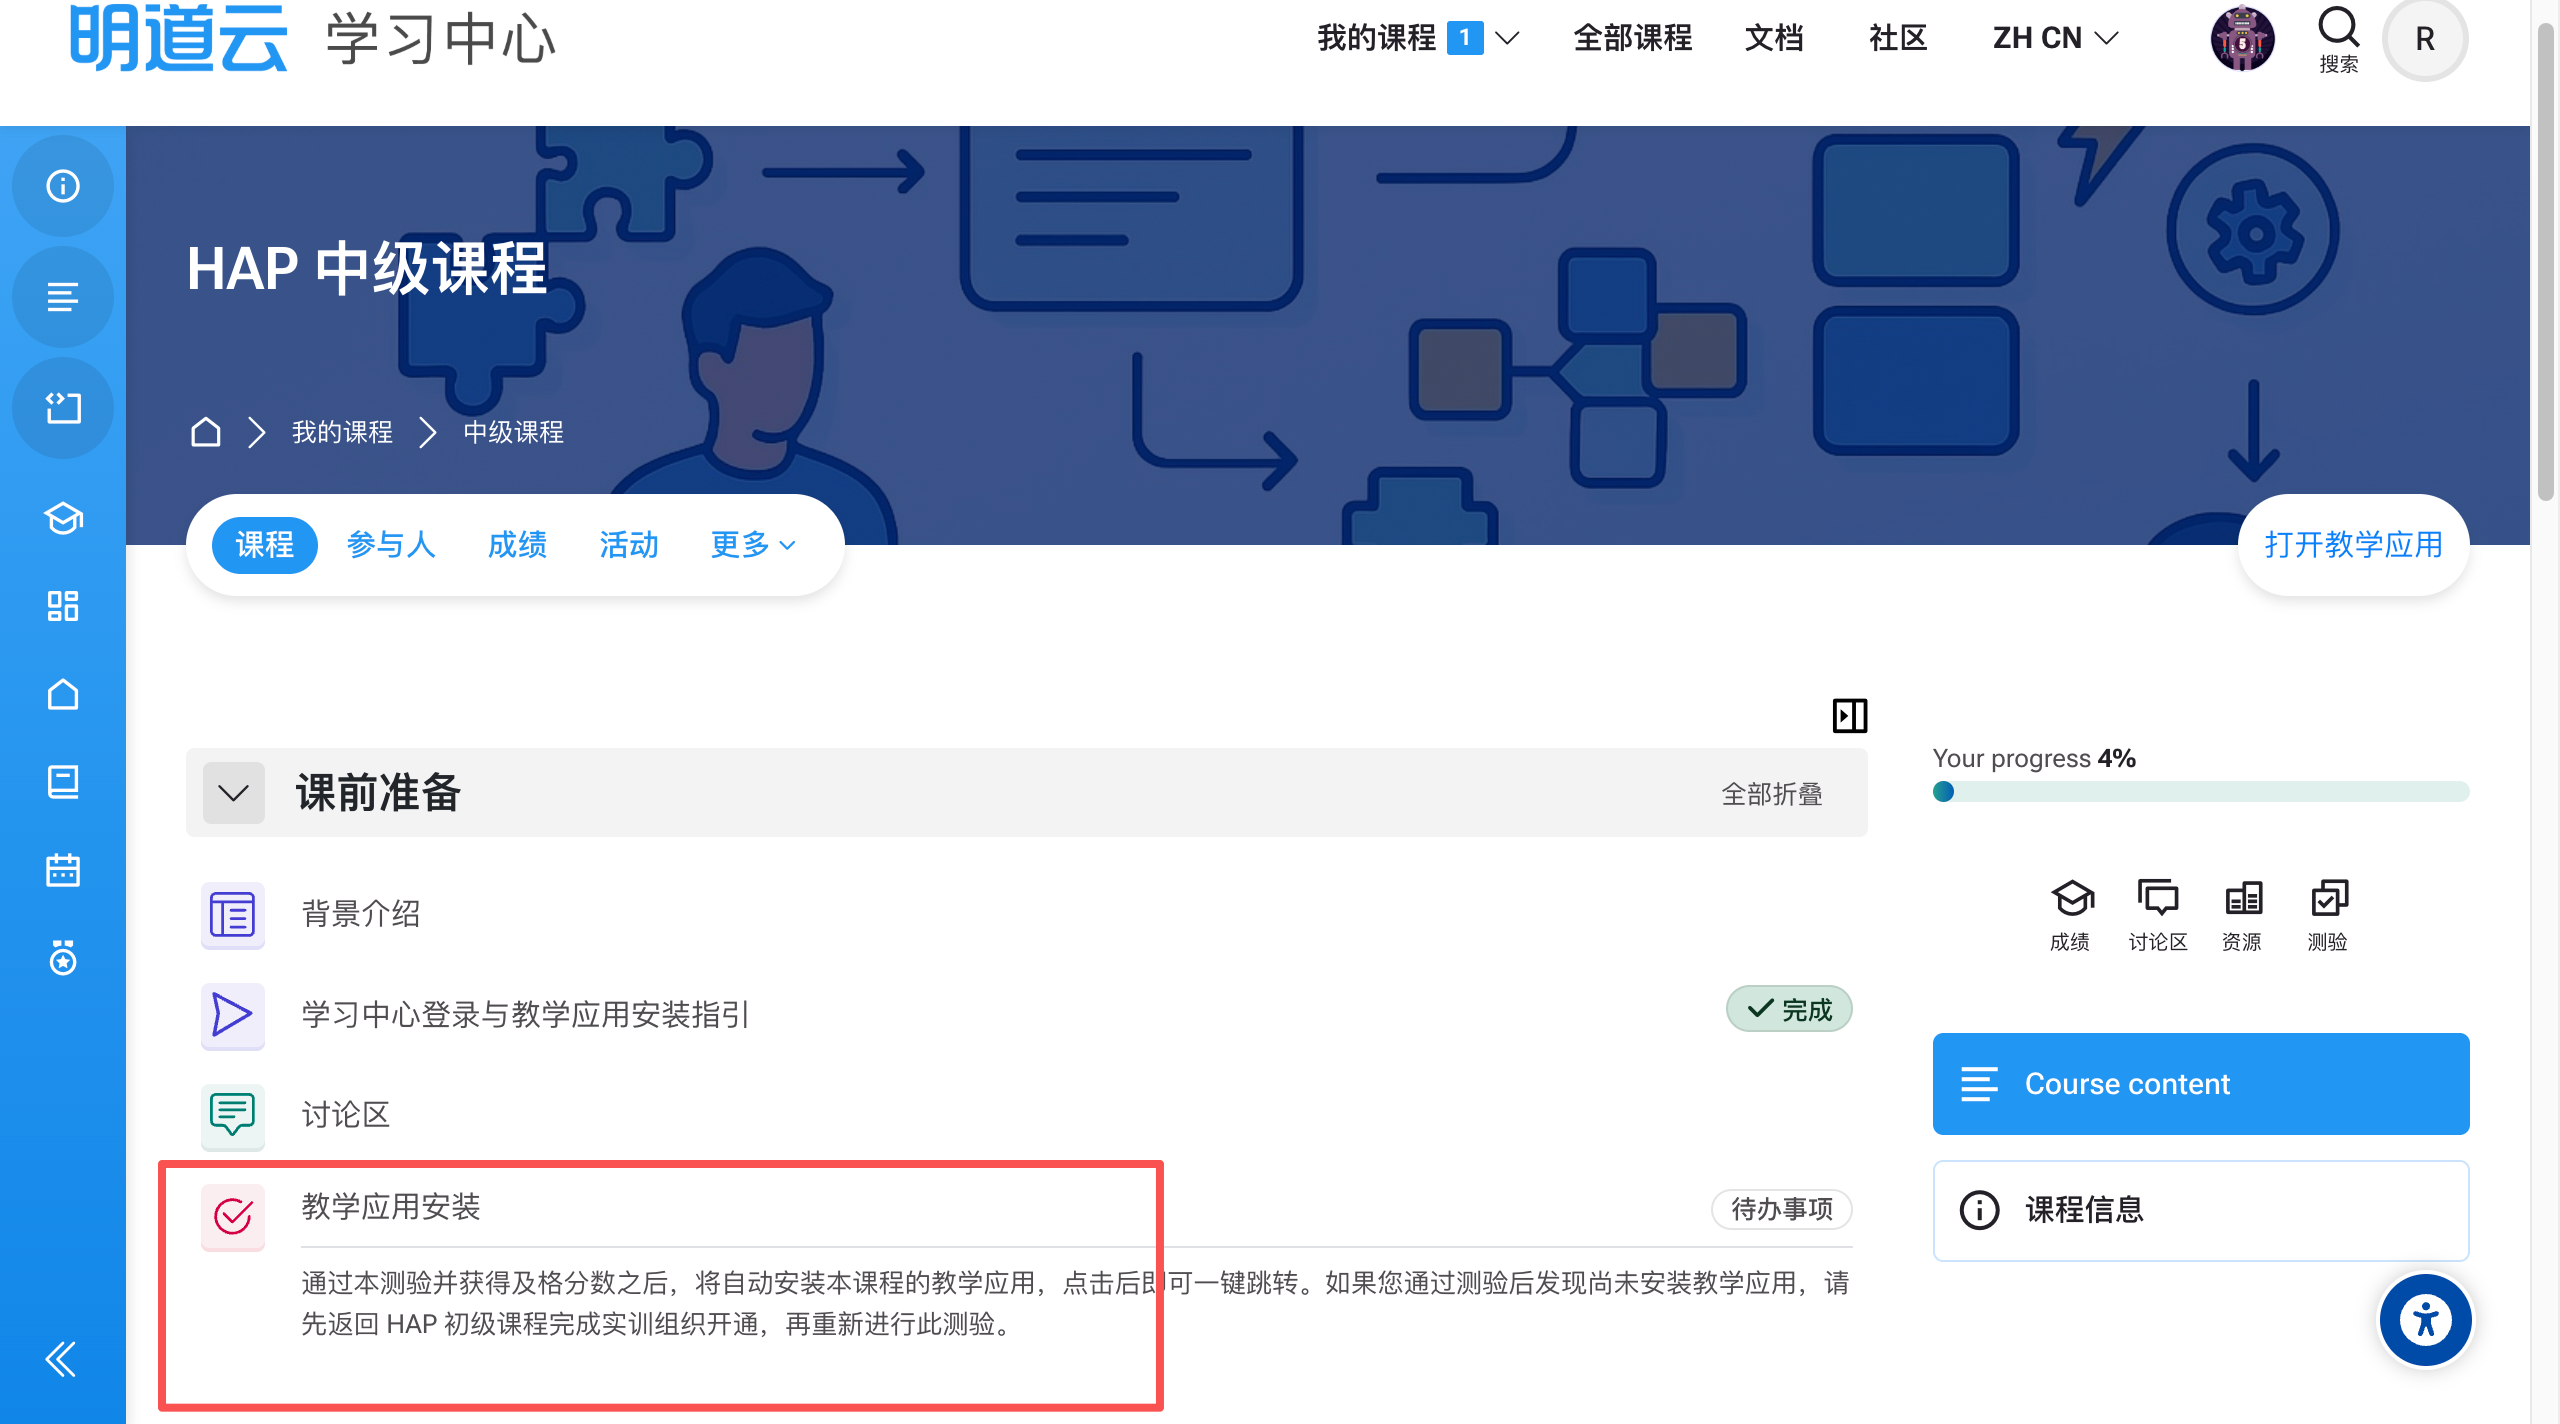Open the 测验 quiz shortcut icon
This screenshot has width=2560, height=1424.
click(2328, 898)
